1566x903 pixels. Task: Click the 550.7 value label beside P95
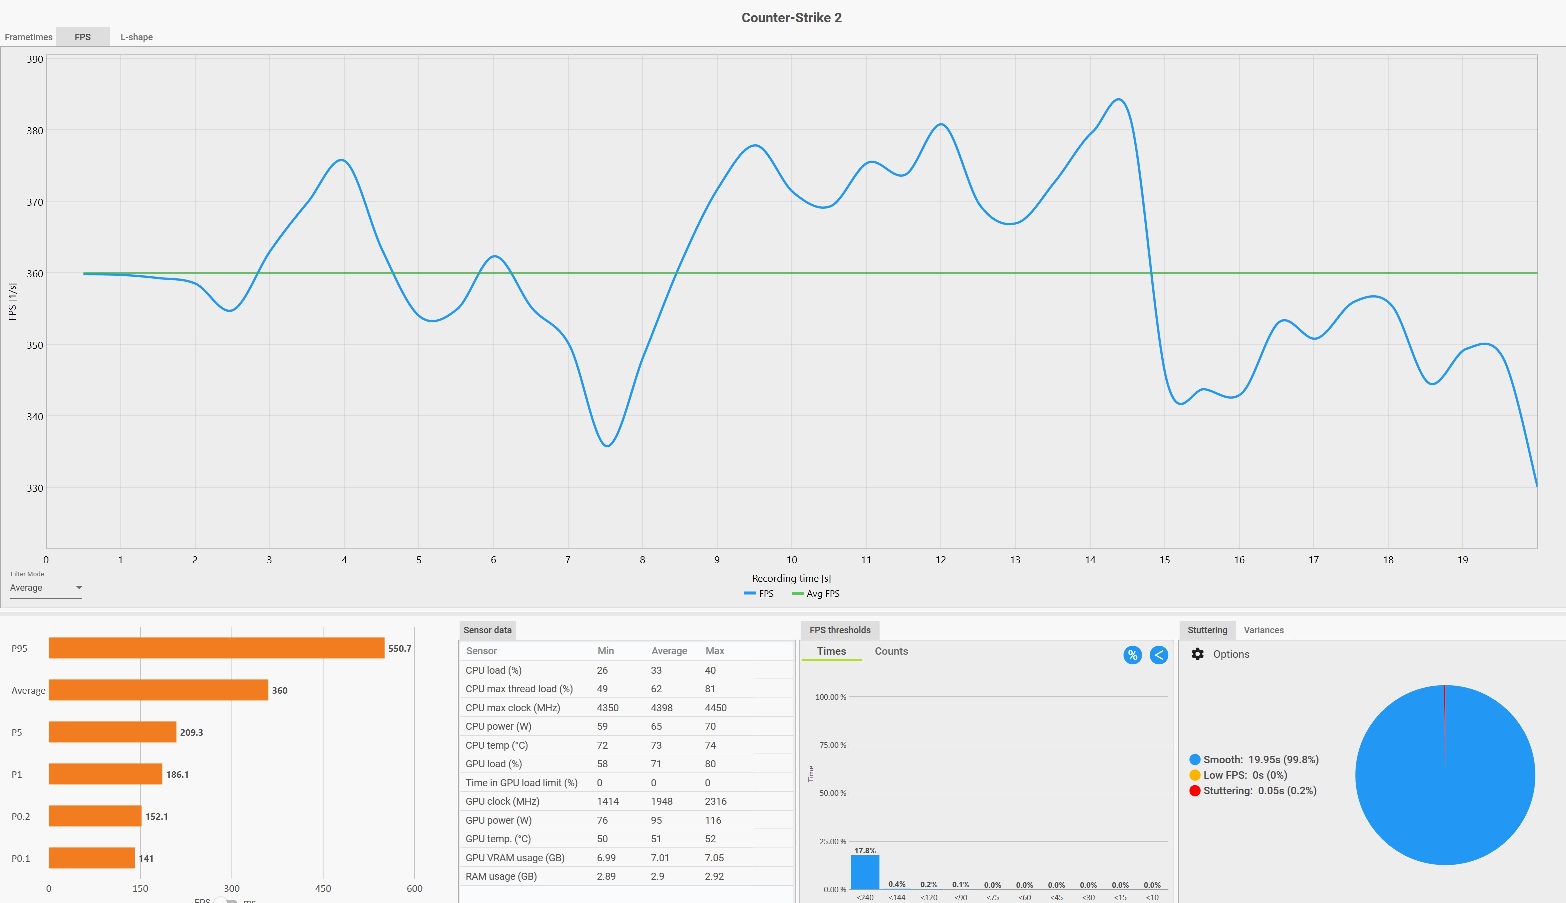[399, 649]
